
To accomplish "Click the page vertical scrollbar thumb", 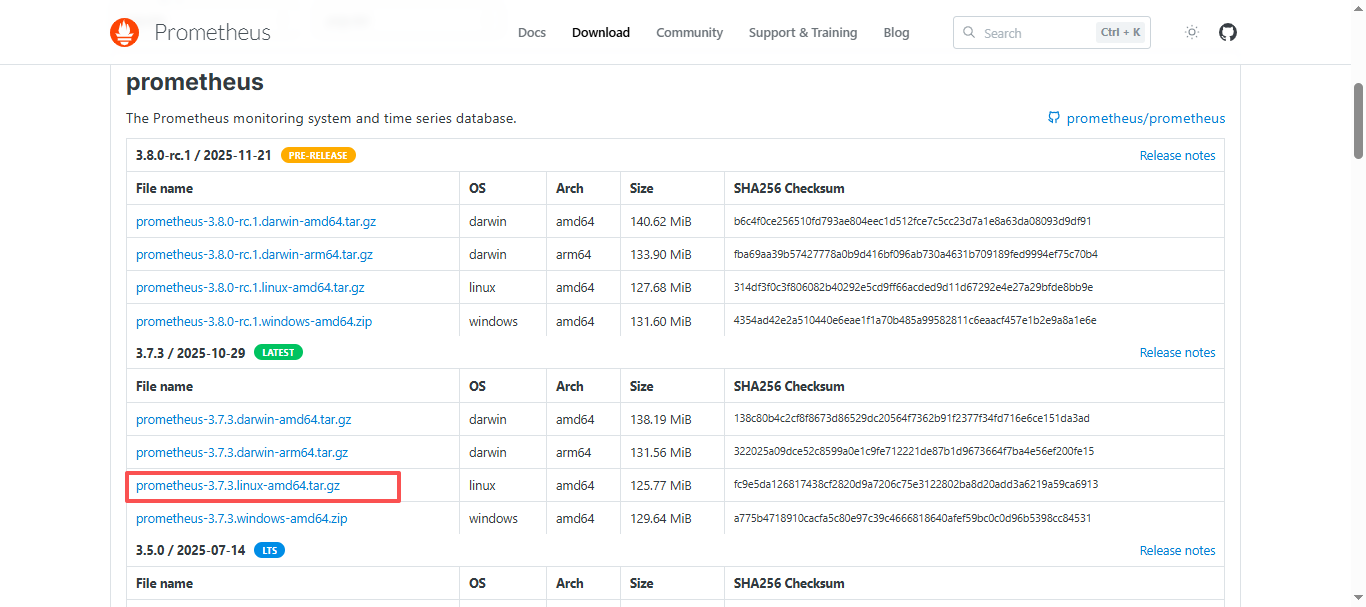I will point(1359,120).
